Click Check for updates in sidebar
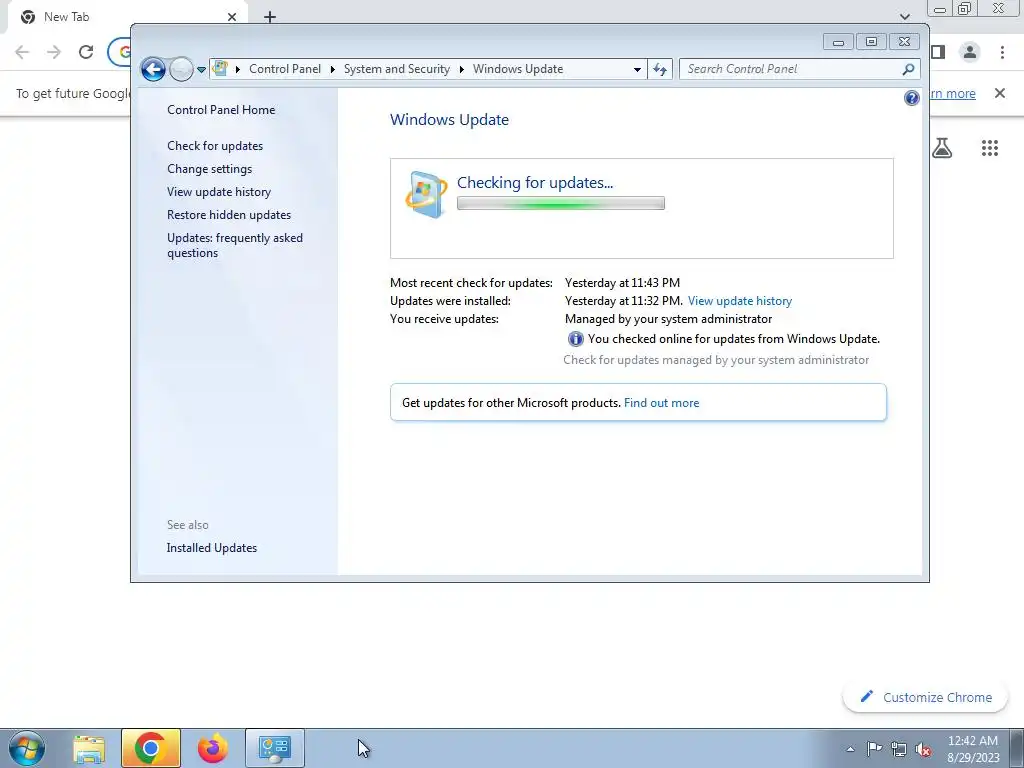The image size is (1024, 768). tap(215, 146)
